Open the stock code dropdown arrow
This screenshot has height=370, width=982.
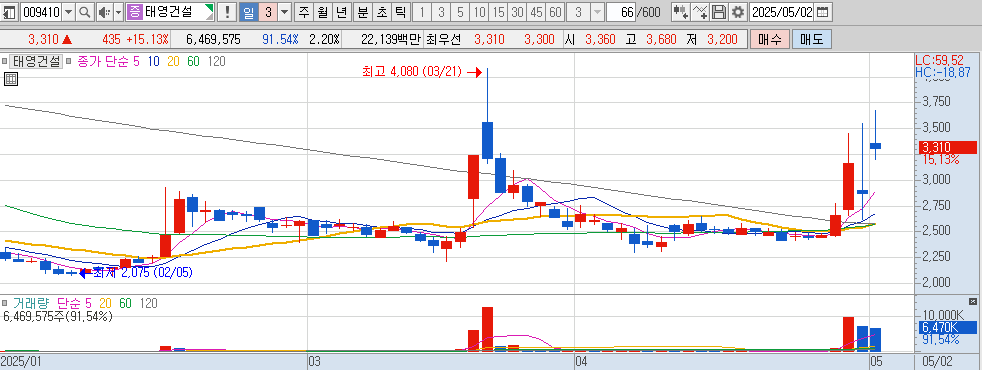click(68, 11)
